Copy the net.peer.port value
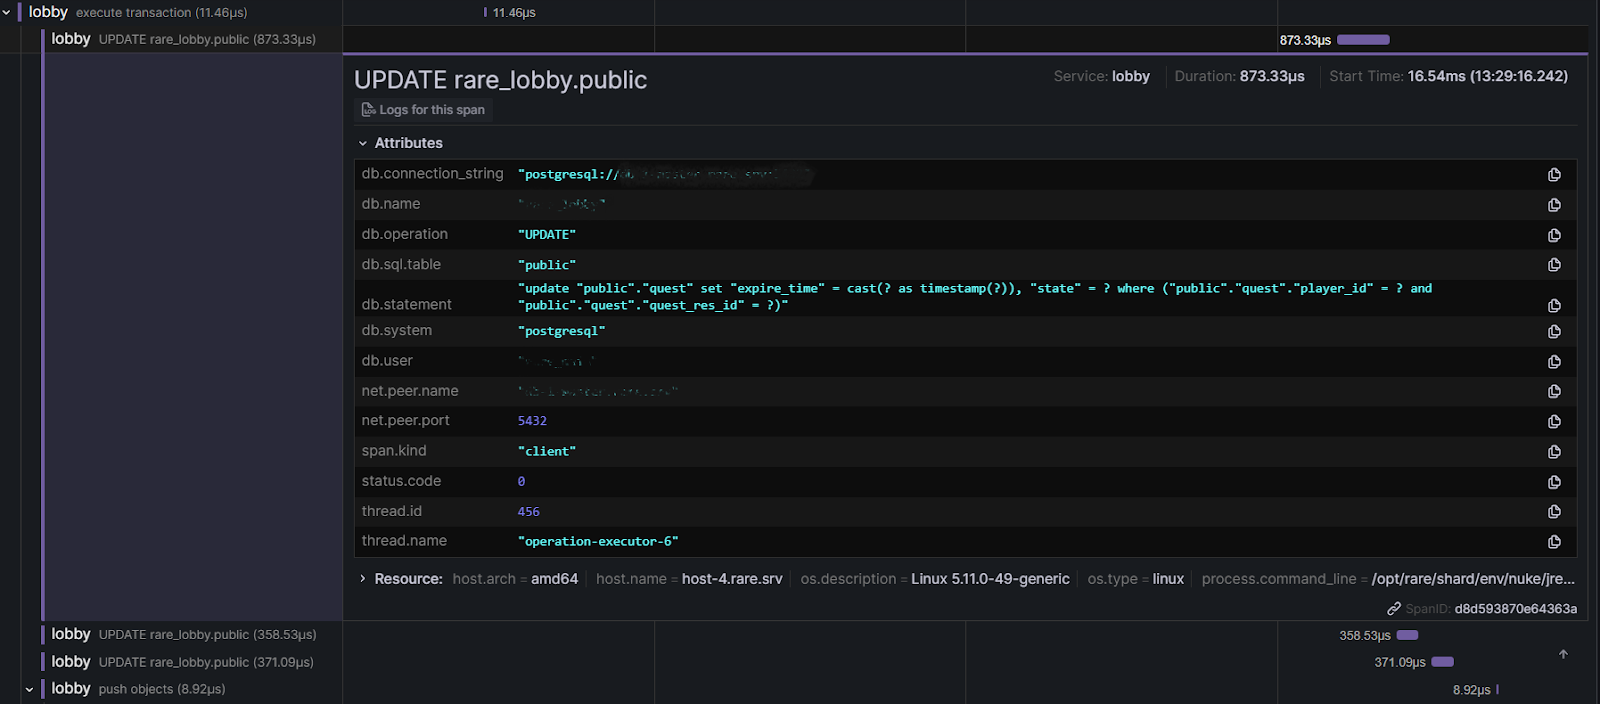The image size is (1600, 704). tap(1554, 422)
